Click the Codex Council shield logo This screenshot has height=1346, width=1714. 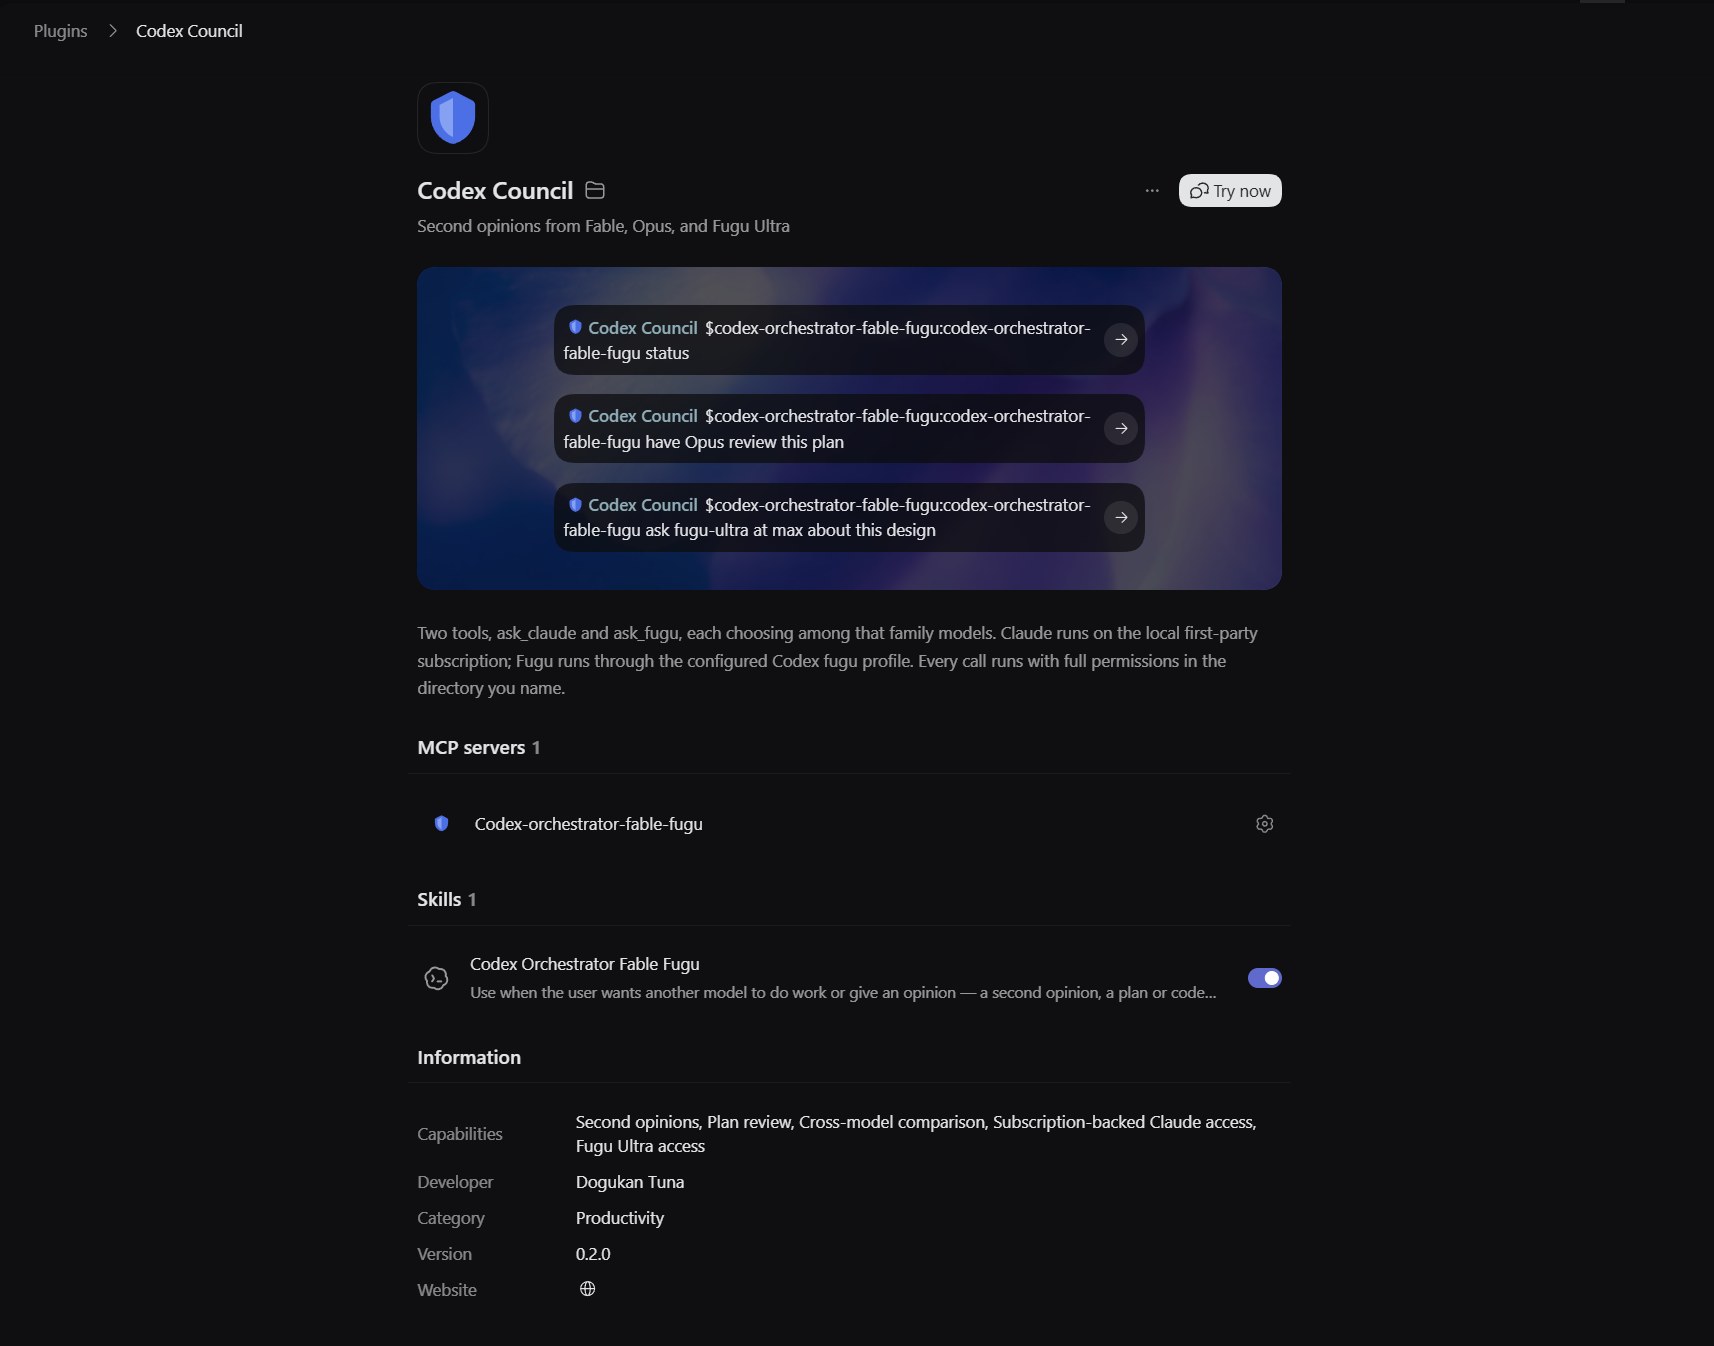pyautogui.click(x=453, y=118)
